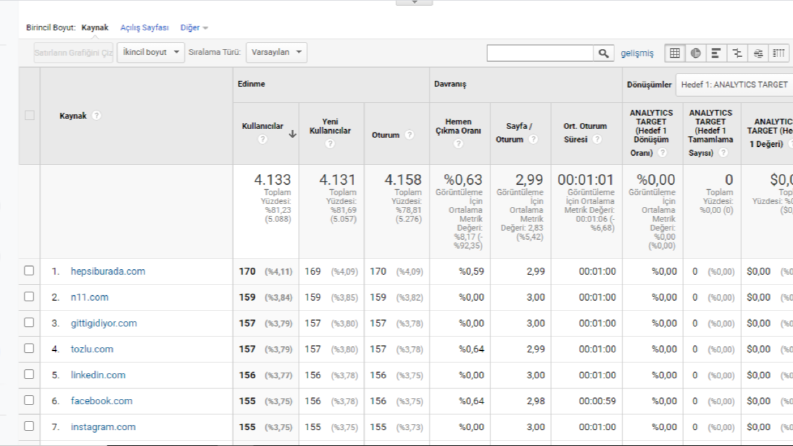Switch to pie chart percentage view
Viewport: 793px width, 446px height.
(x=695, y=53)
